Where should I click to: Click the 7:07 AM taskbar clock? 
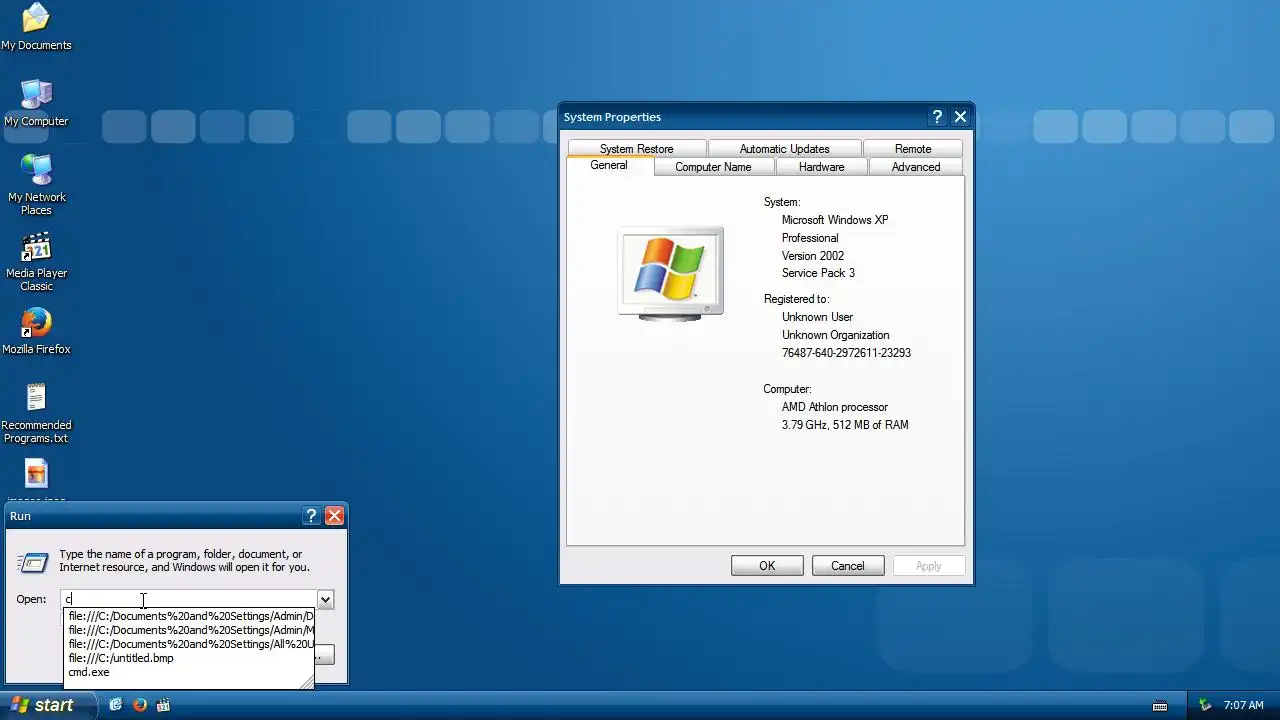[1243, 706]
